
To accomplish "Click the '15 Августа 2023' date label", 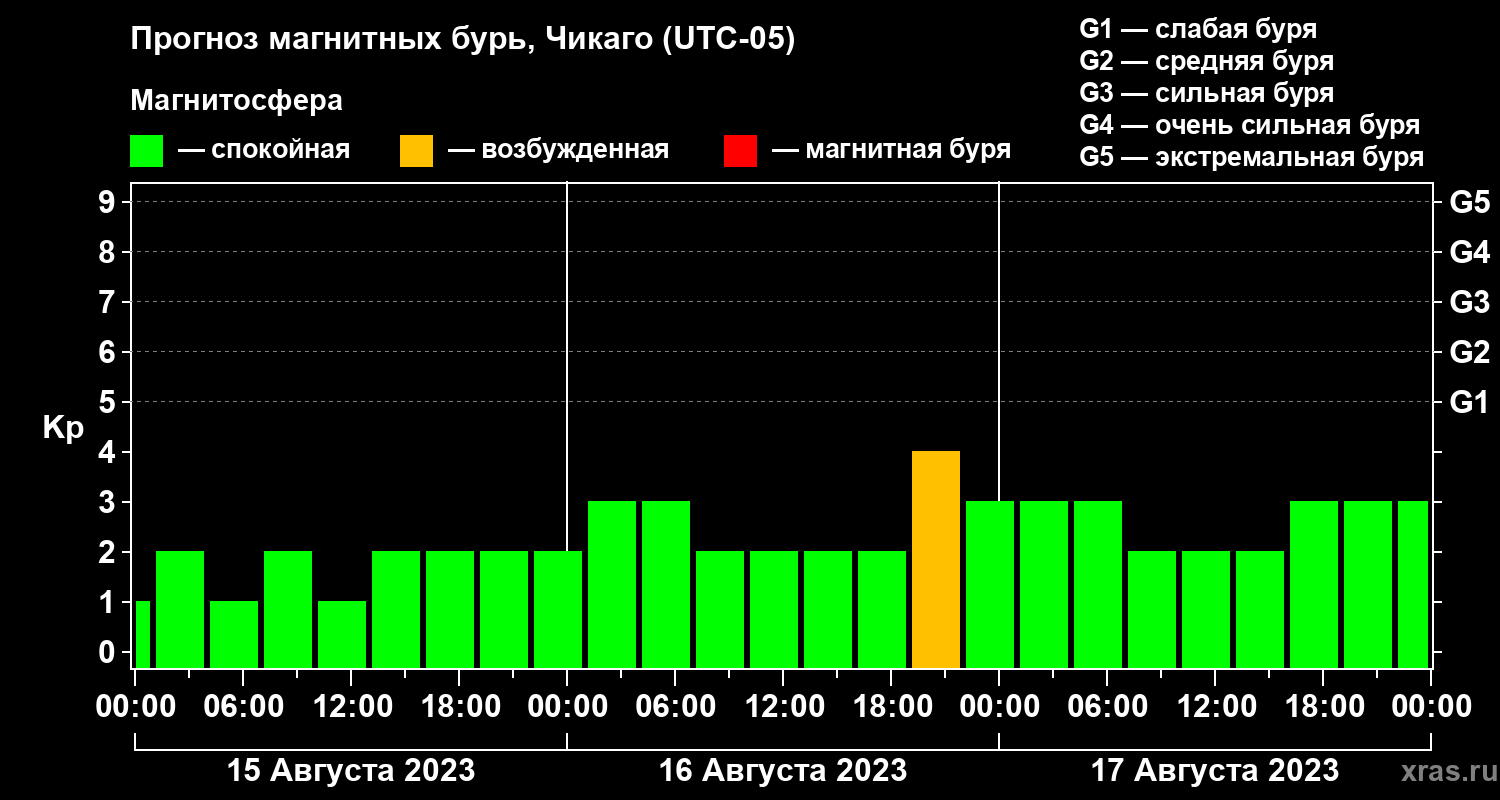I will tap(351, 771).
